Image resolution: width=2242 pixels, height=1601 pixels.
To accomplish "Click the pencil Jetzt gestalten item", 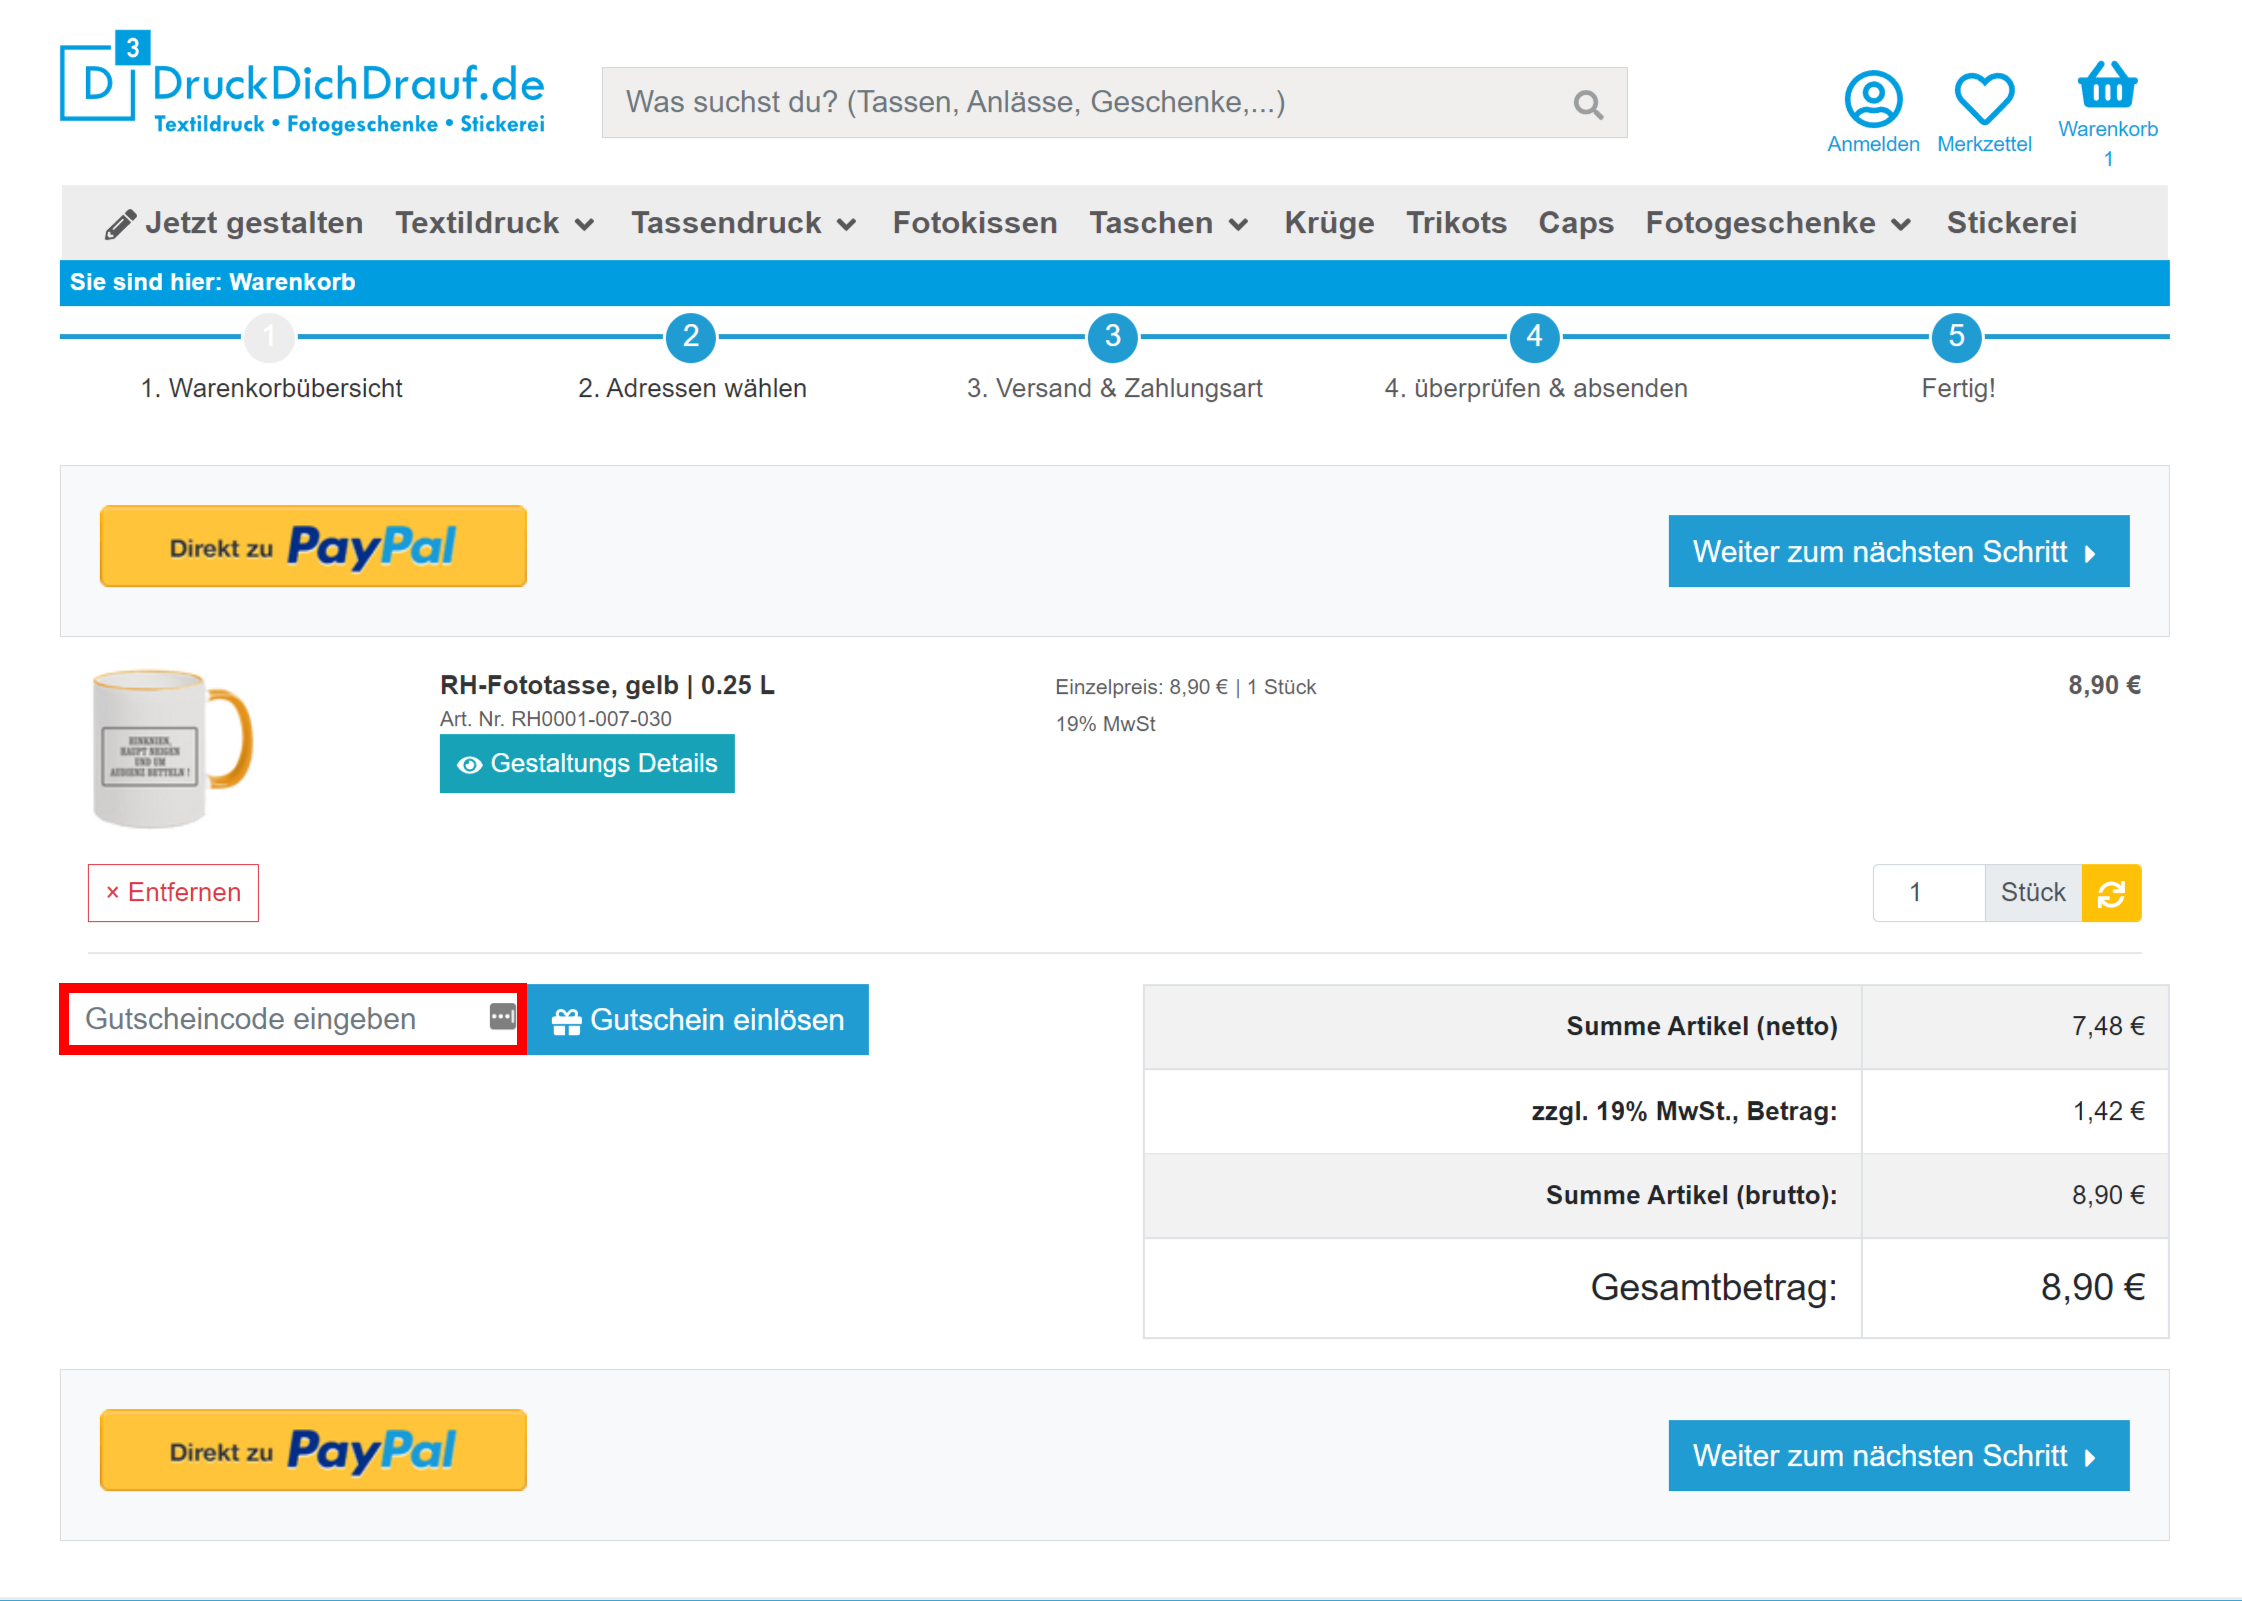I will tap(234, 223).
